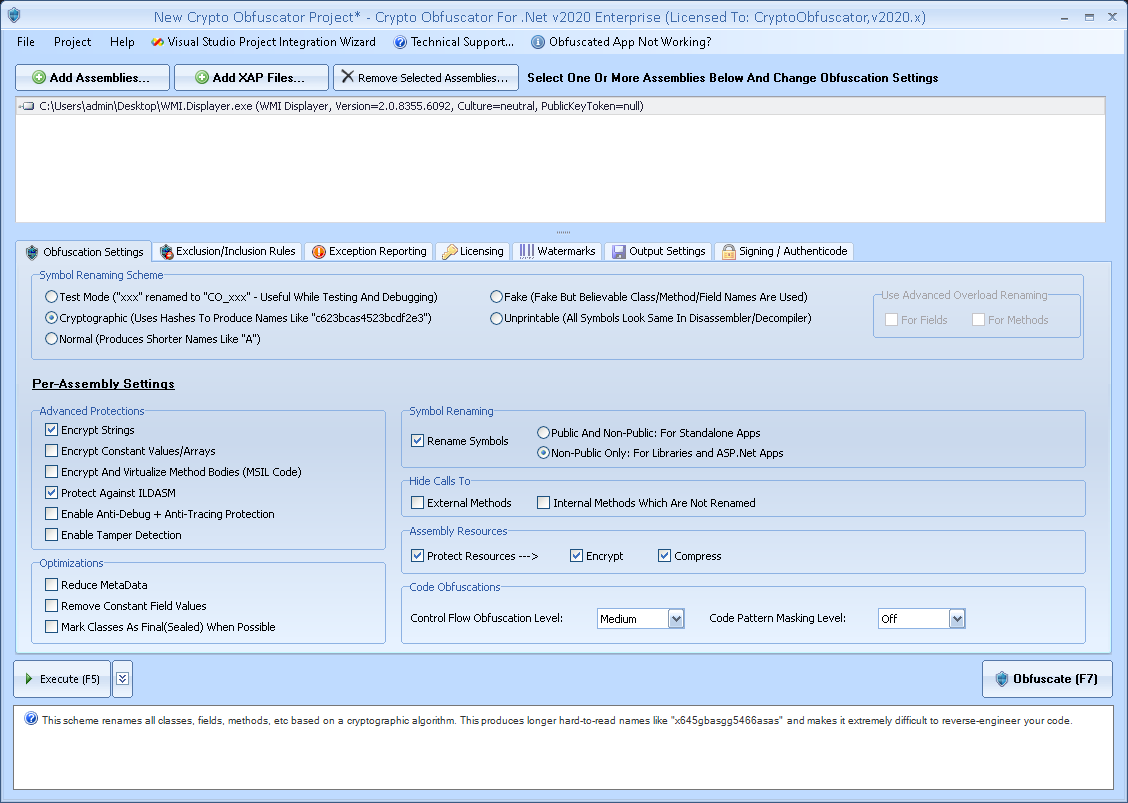Screen dimensions: 1128x803
Task: Check Internal Methods Which Are Not Renamed
Action: point(544,503)
